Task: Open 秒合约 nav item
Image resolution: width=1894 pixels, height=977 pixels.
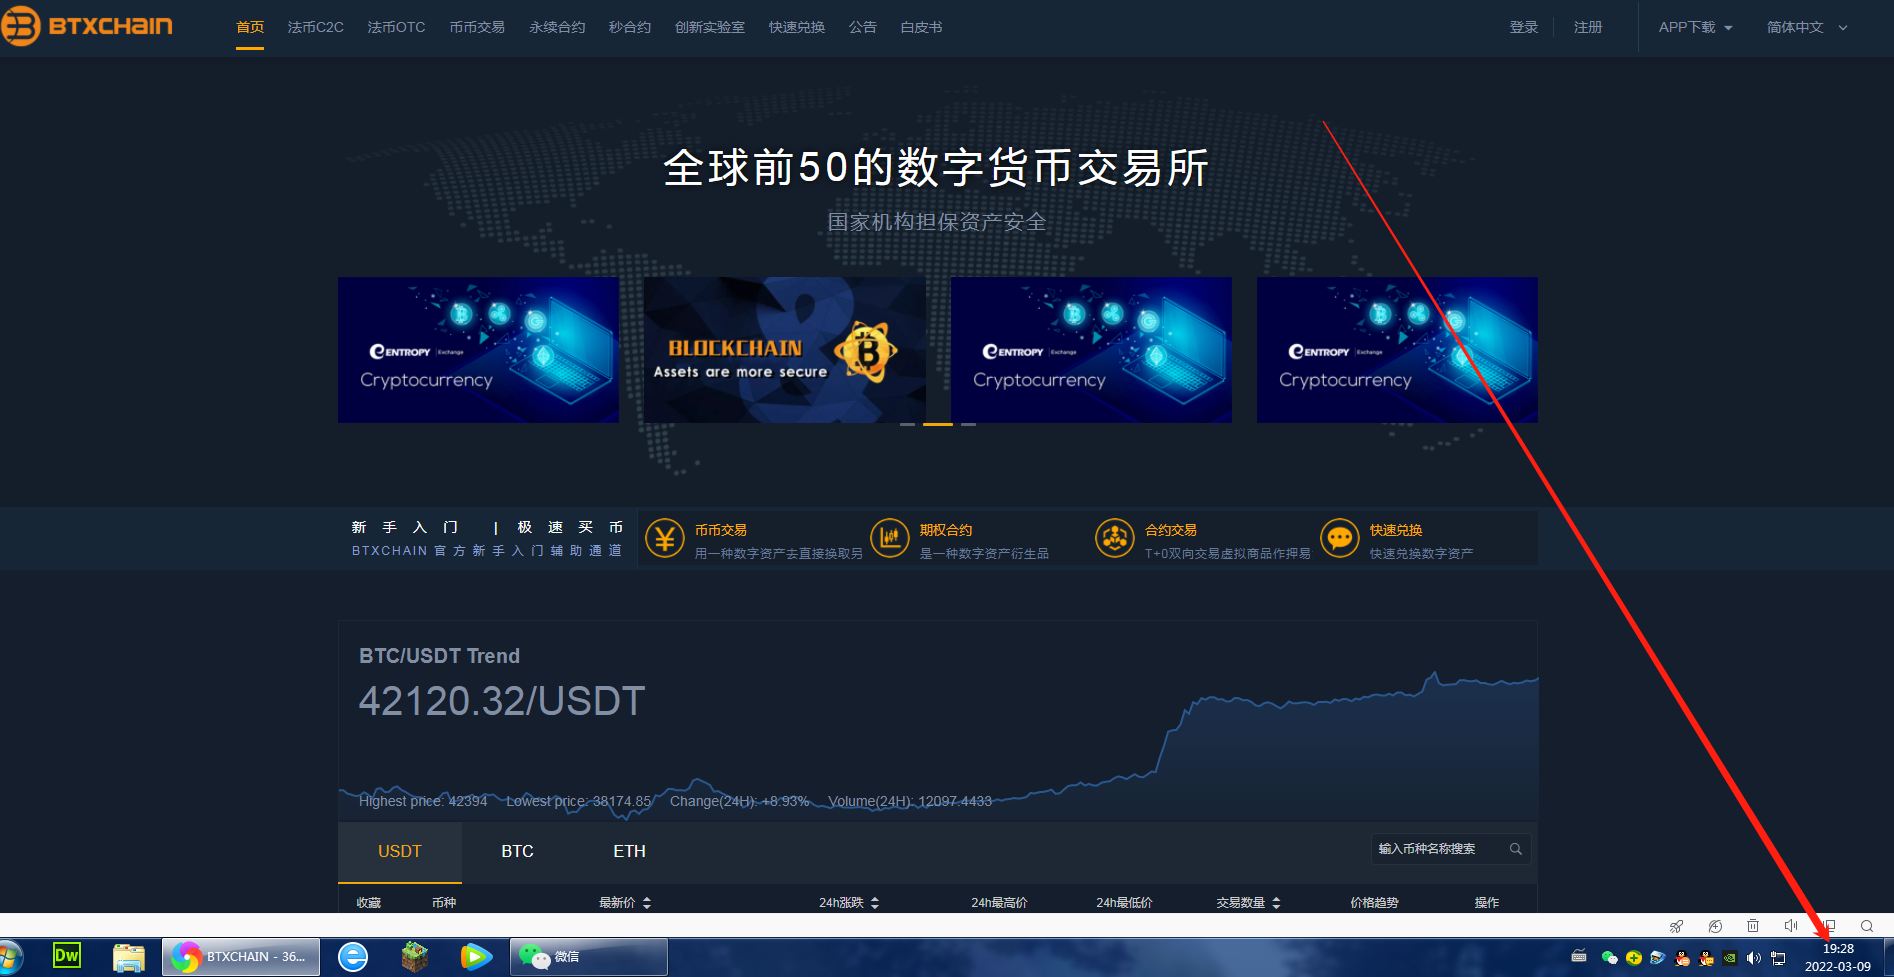Action: point(630,27)
